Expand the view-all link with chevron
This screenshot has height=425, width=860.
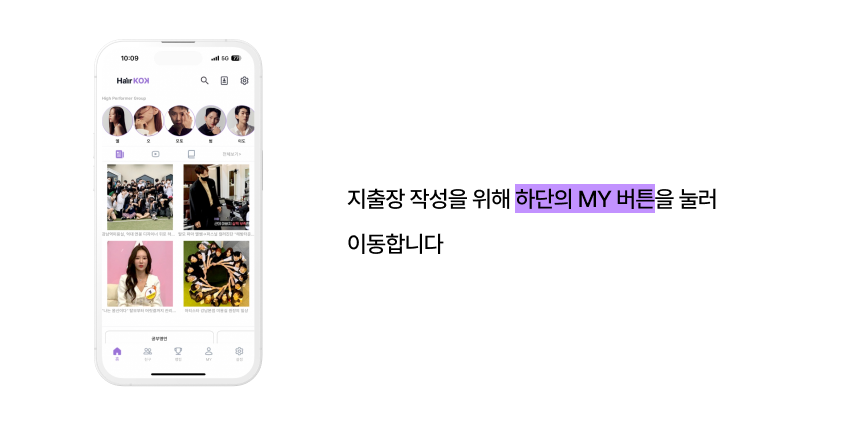coord(231,154)
